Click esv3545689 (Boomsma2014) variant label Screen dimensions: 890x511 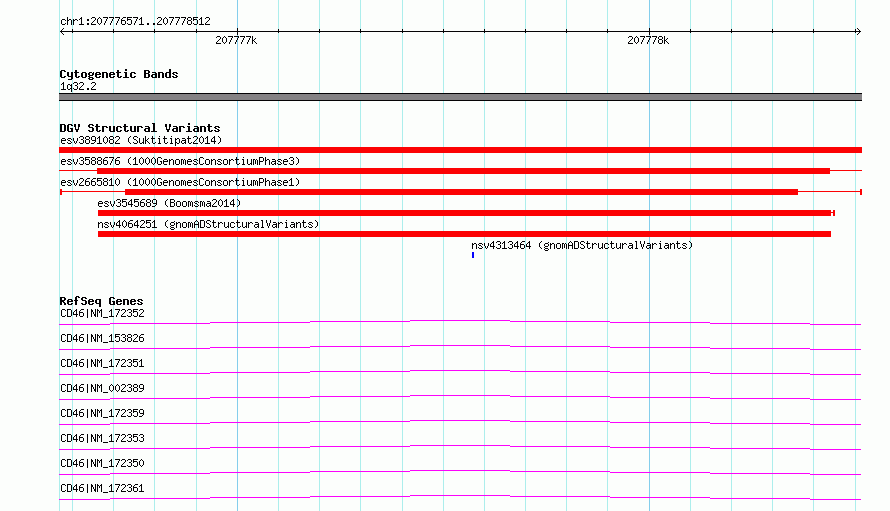(x=169, y=203)
